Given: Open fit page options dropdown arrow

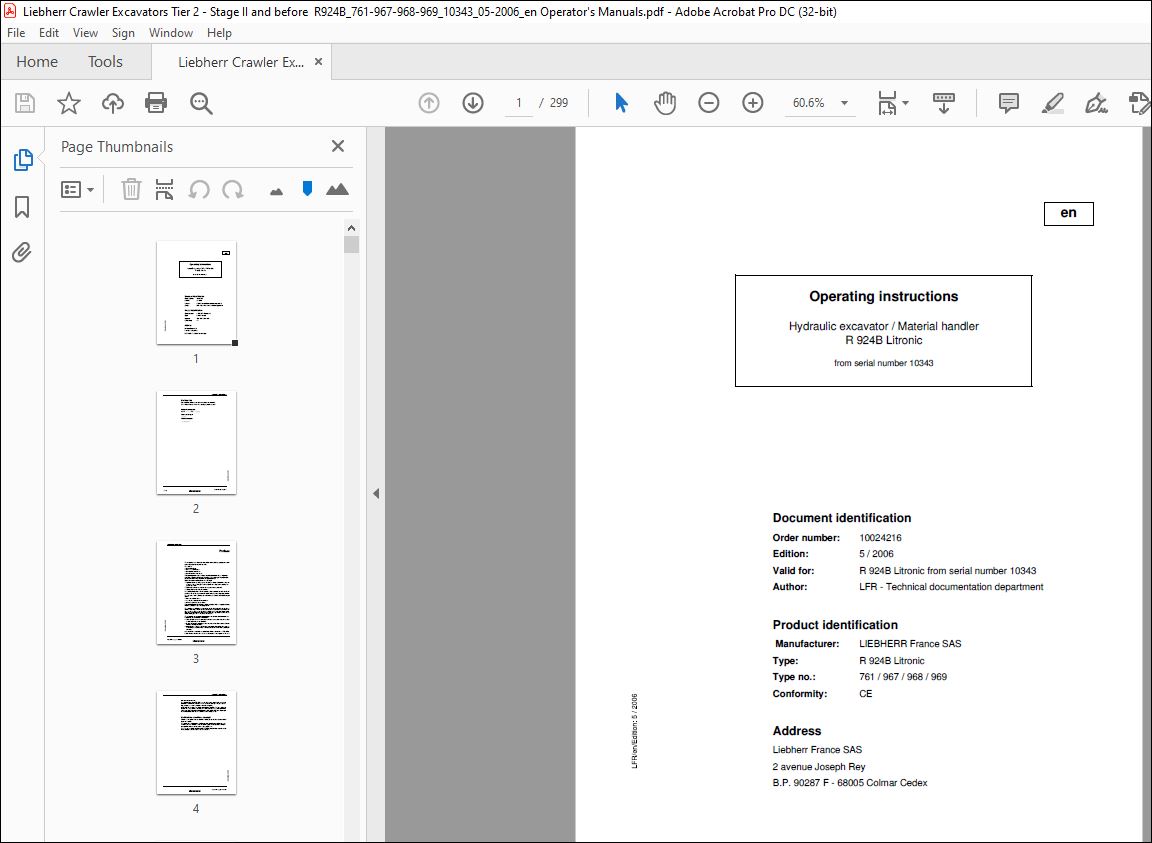Looking at the screenshot, I should [x=906, y=103].
